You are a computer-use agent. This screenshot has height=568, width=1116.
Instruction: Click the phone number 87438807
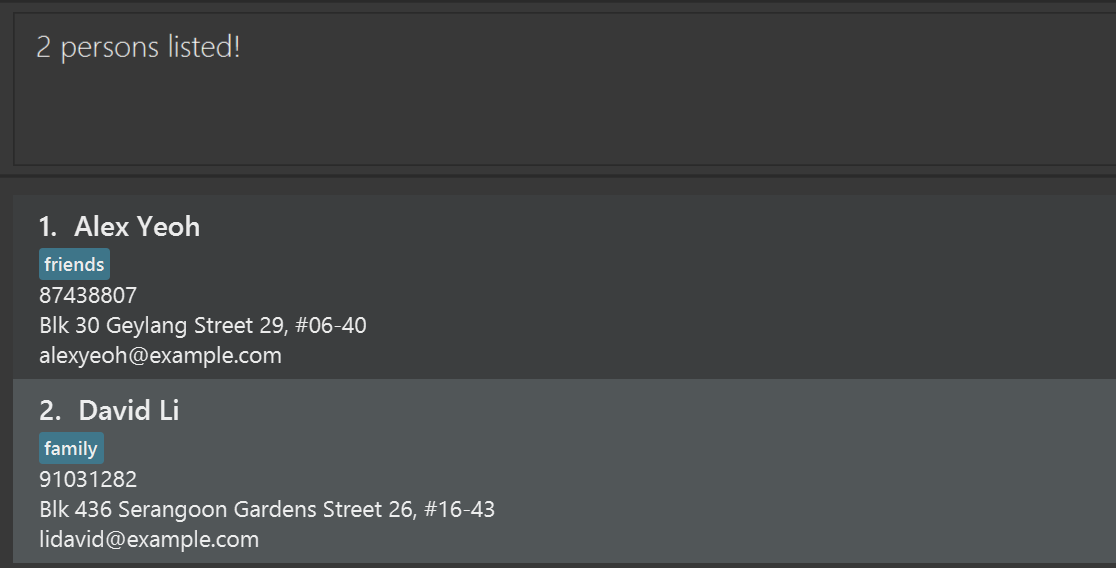[88, 295]
